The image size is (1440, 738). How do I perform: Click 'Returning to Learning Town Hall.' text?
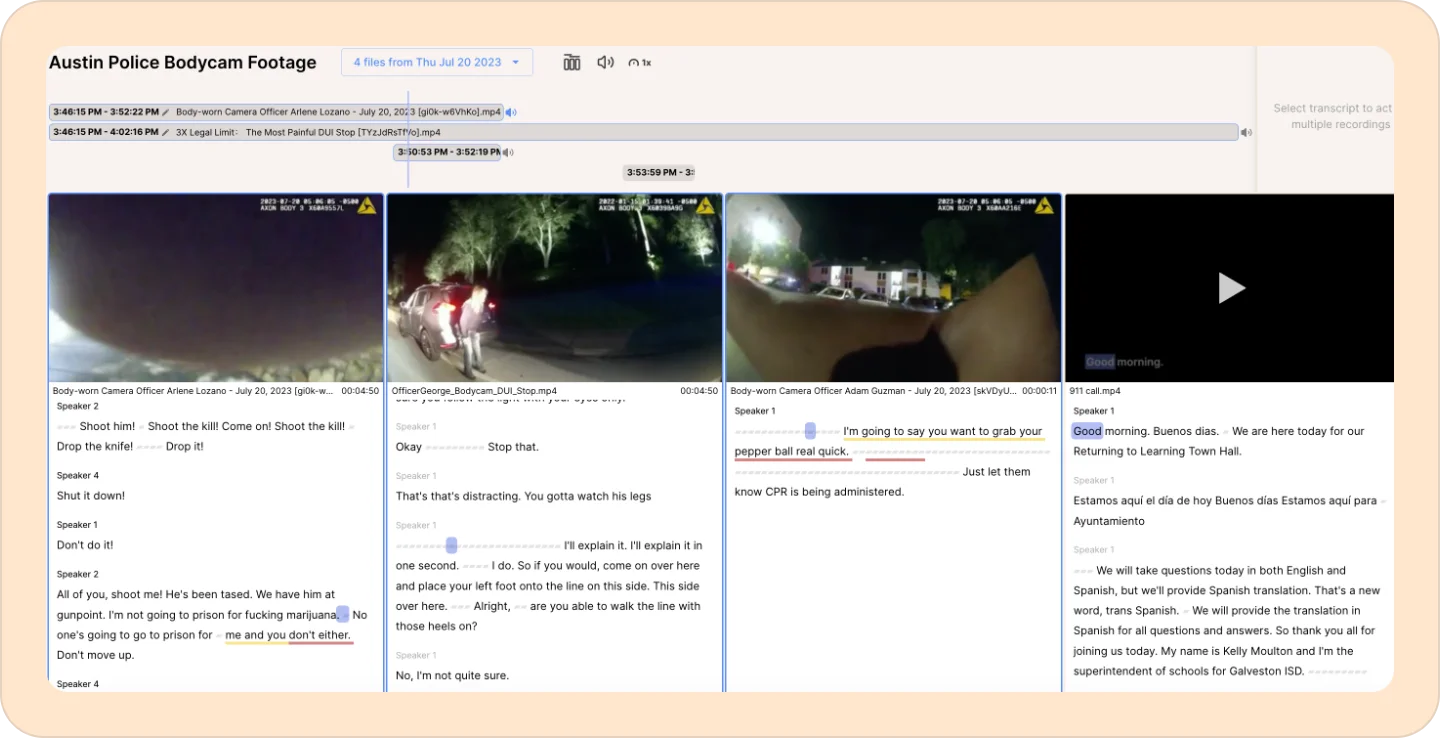point(1157,451)
